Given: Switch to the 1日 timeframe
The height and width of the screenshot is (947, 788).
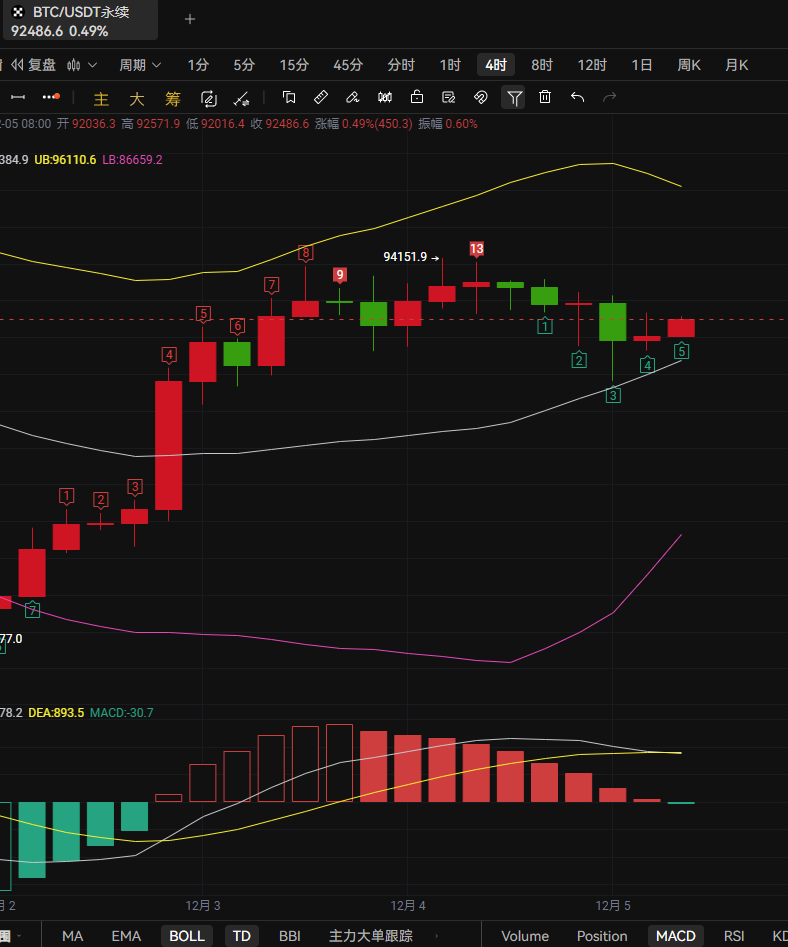Looking at the screenshot, I should [642, 65].
